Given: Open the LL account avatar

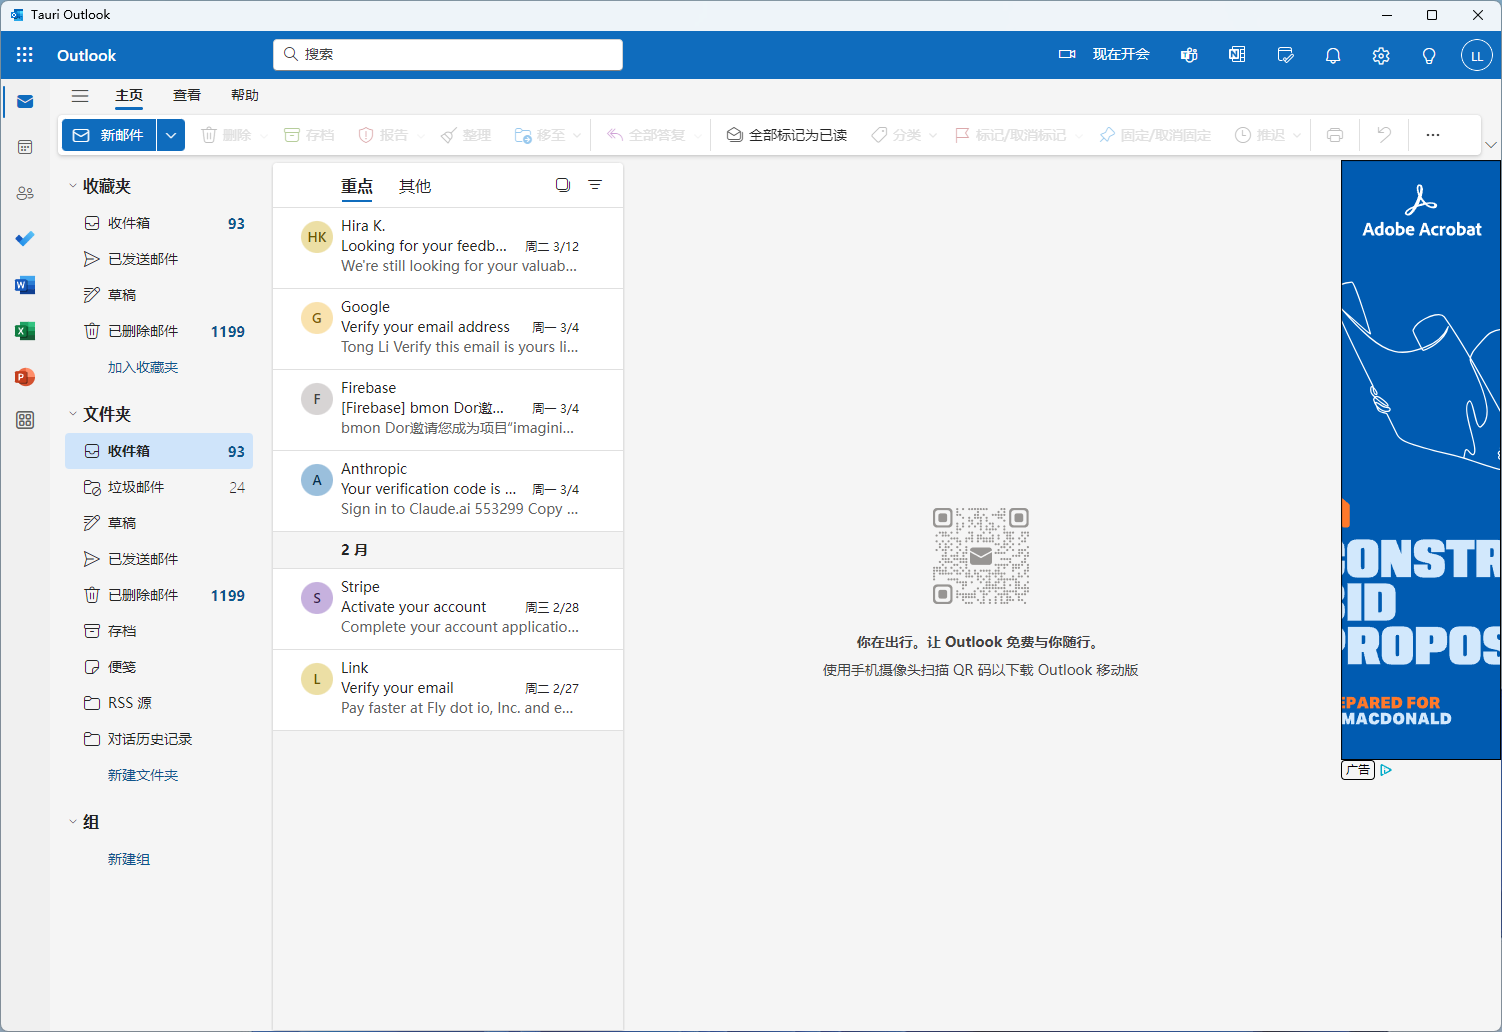Looking at the screenshot, I should pos(1477,55).
